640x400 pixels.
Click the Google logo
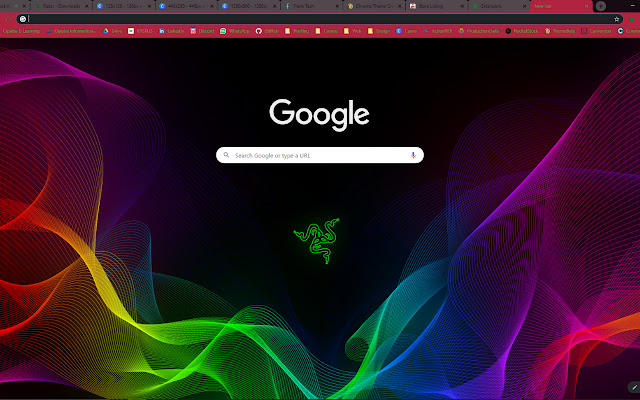tap(319, 115)
